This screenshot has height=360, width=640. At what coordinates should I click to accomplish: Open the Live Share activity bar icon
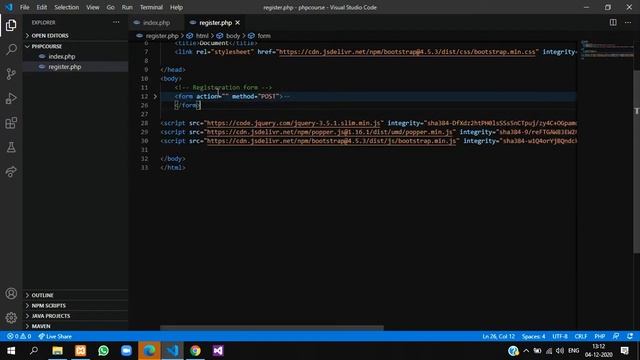tap(11, 171)
